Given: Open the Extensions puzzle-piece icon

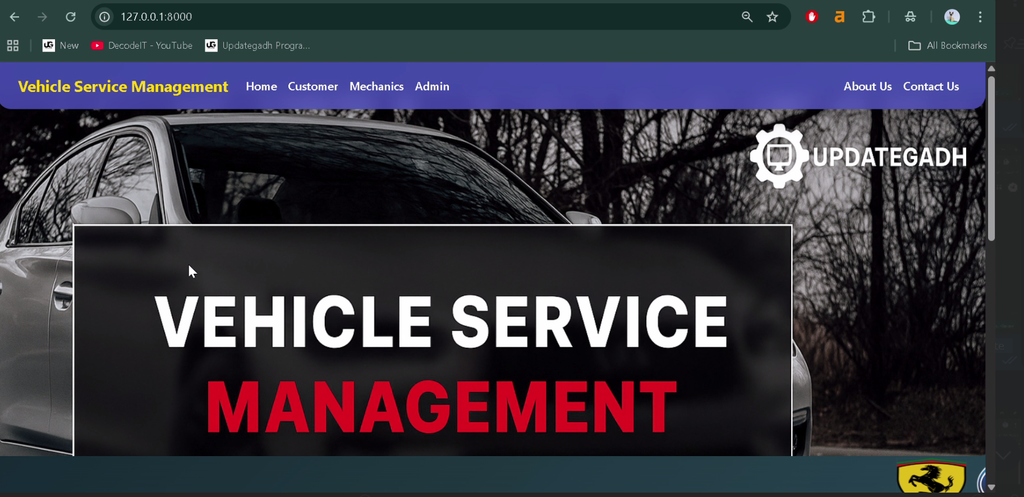Looking at the screenshot, I should 868,17.
